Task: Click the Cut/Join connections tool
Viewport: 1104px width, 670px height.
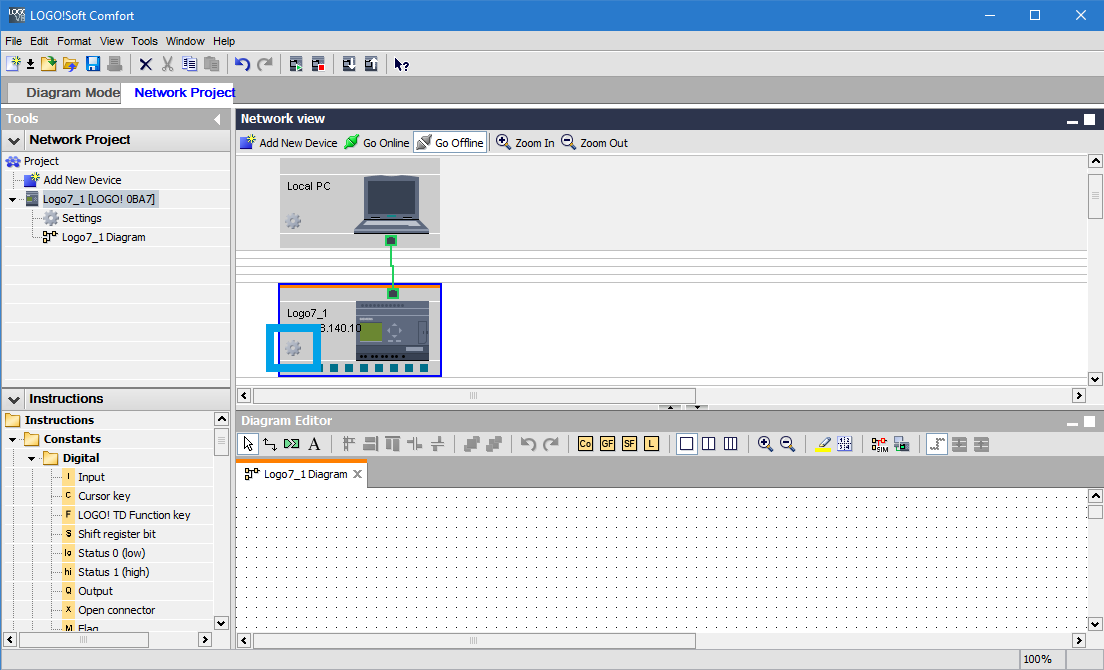Action: 291,444
